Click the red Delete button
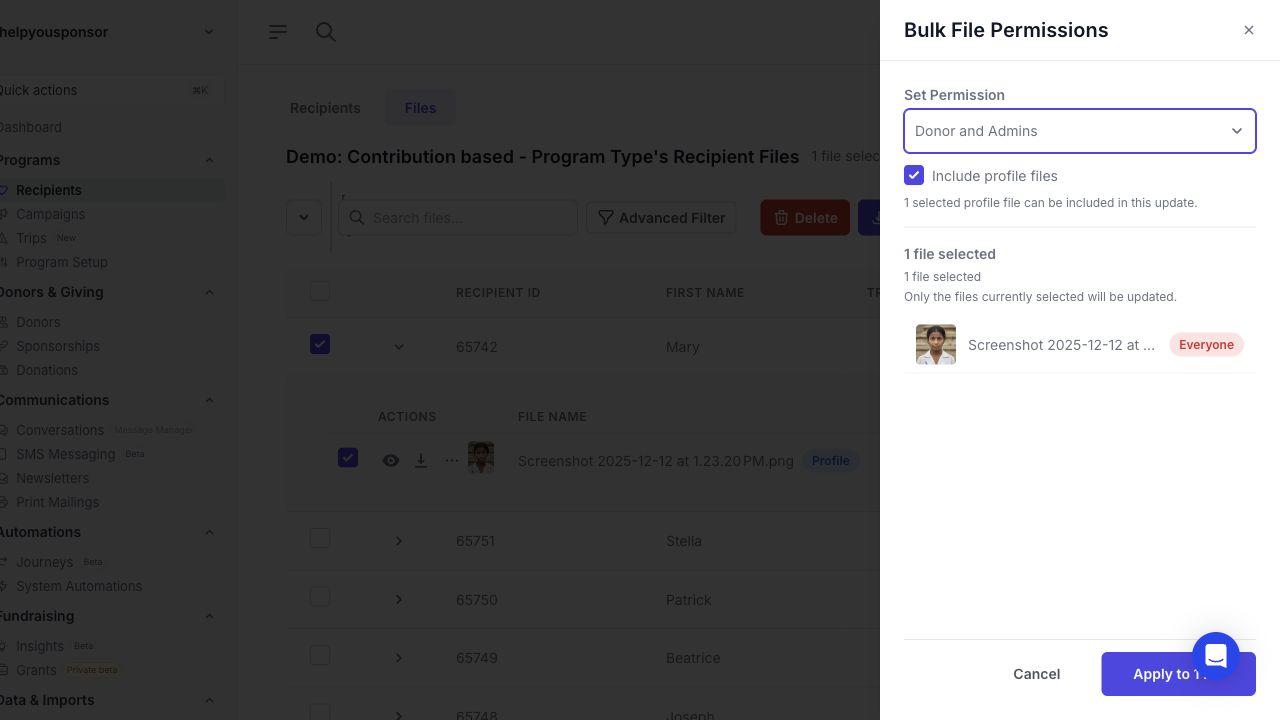The image size is (1280, 720). (805, 218)
